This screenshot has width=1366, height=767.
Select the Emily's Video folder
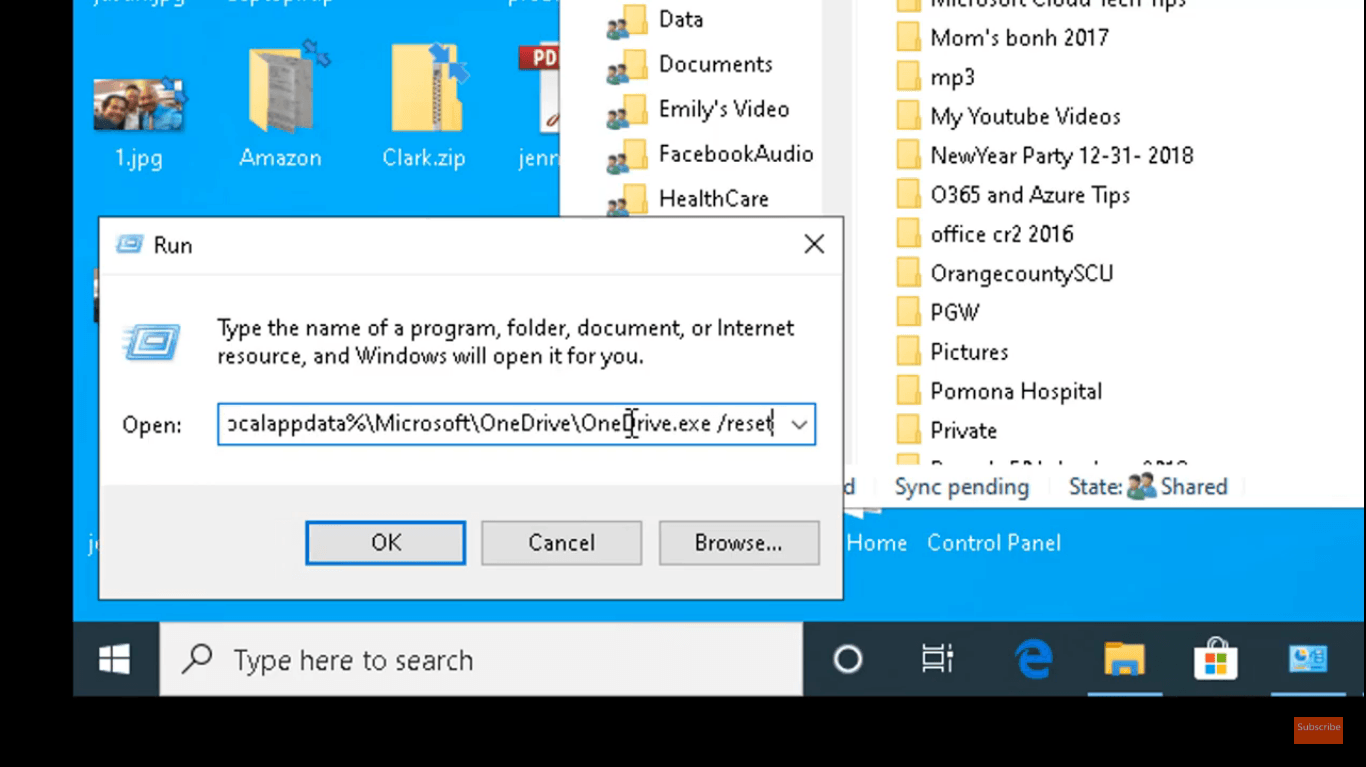tap(723, 109)
